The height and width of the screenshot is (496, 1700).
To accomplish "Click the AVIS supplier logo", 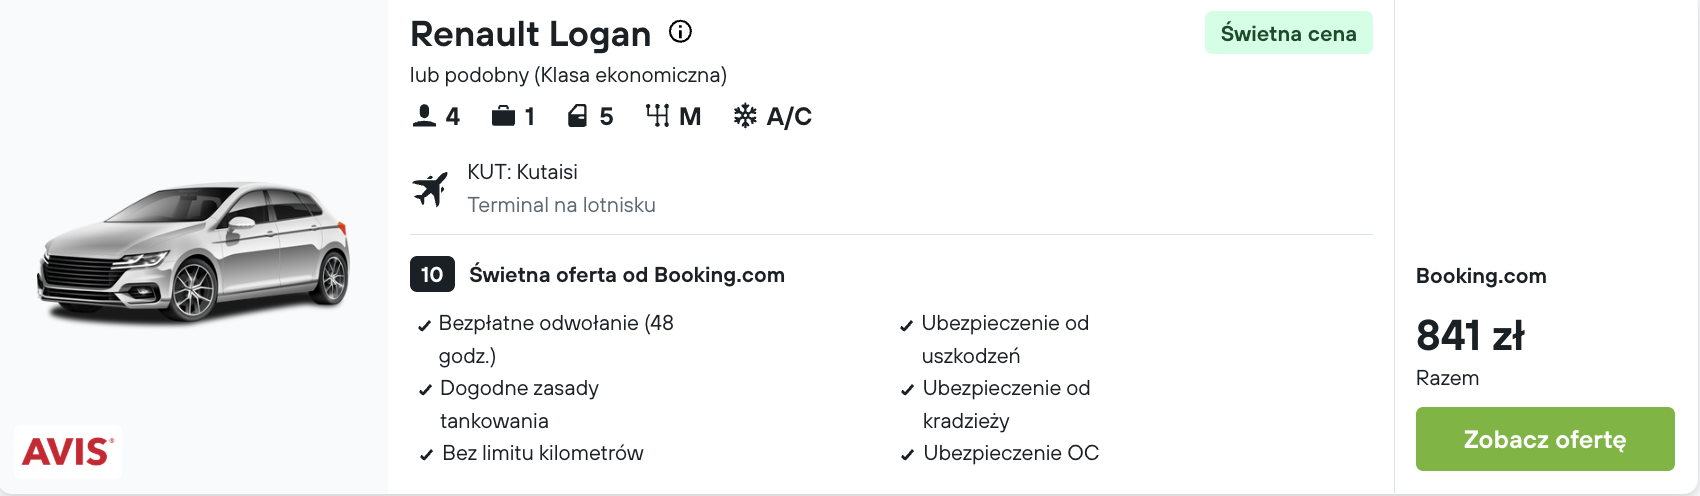I will click(x=67, y=452).
